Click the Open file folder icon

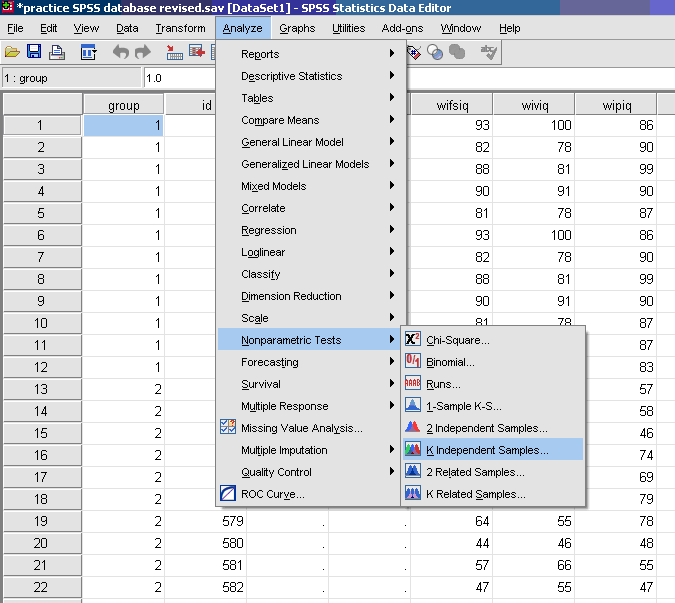pos(12,52)
